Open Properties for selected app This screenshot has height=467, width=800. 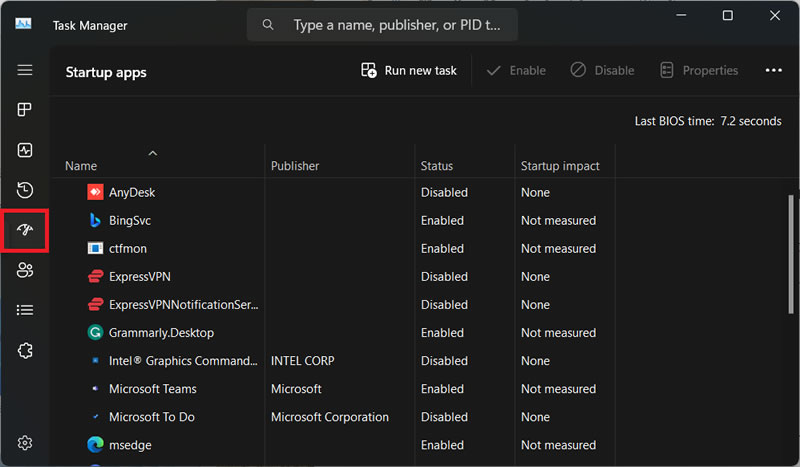[699, 70]
